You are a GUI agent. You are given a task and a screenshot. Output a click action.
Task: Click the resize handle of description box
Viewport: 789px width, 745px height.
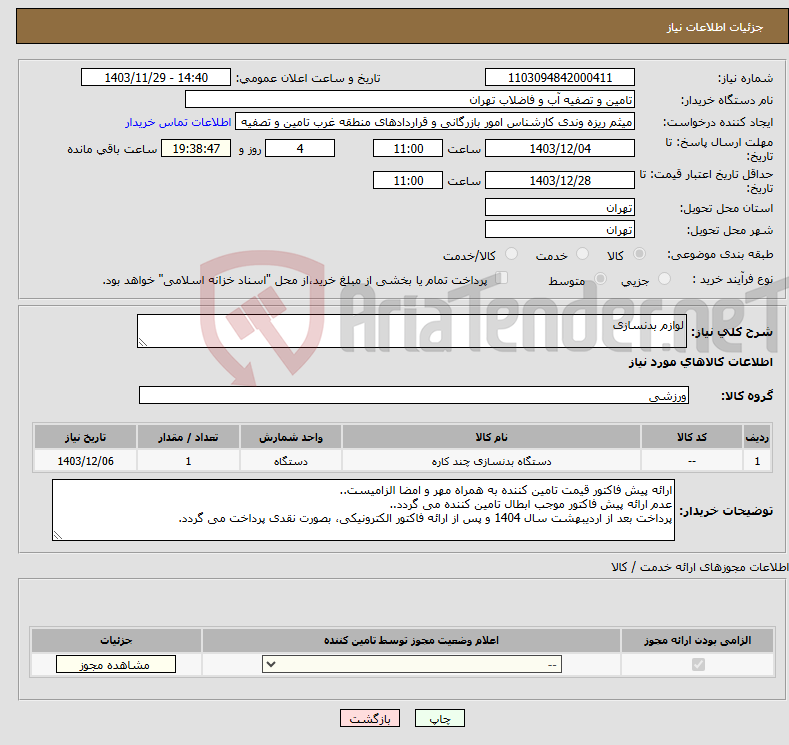pos(143,342)
